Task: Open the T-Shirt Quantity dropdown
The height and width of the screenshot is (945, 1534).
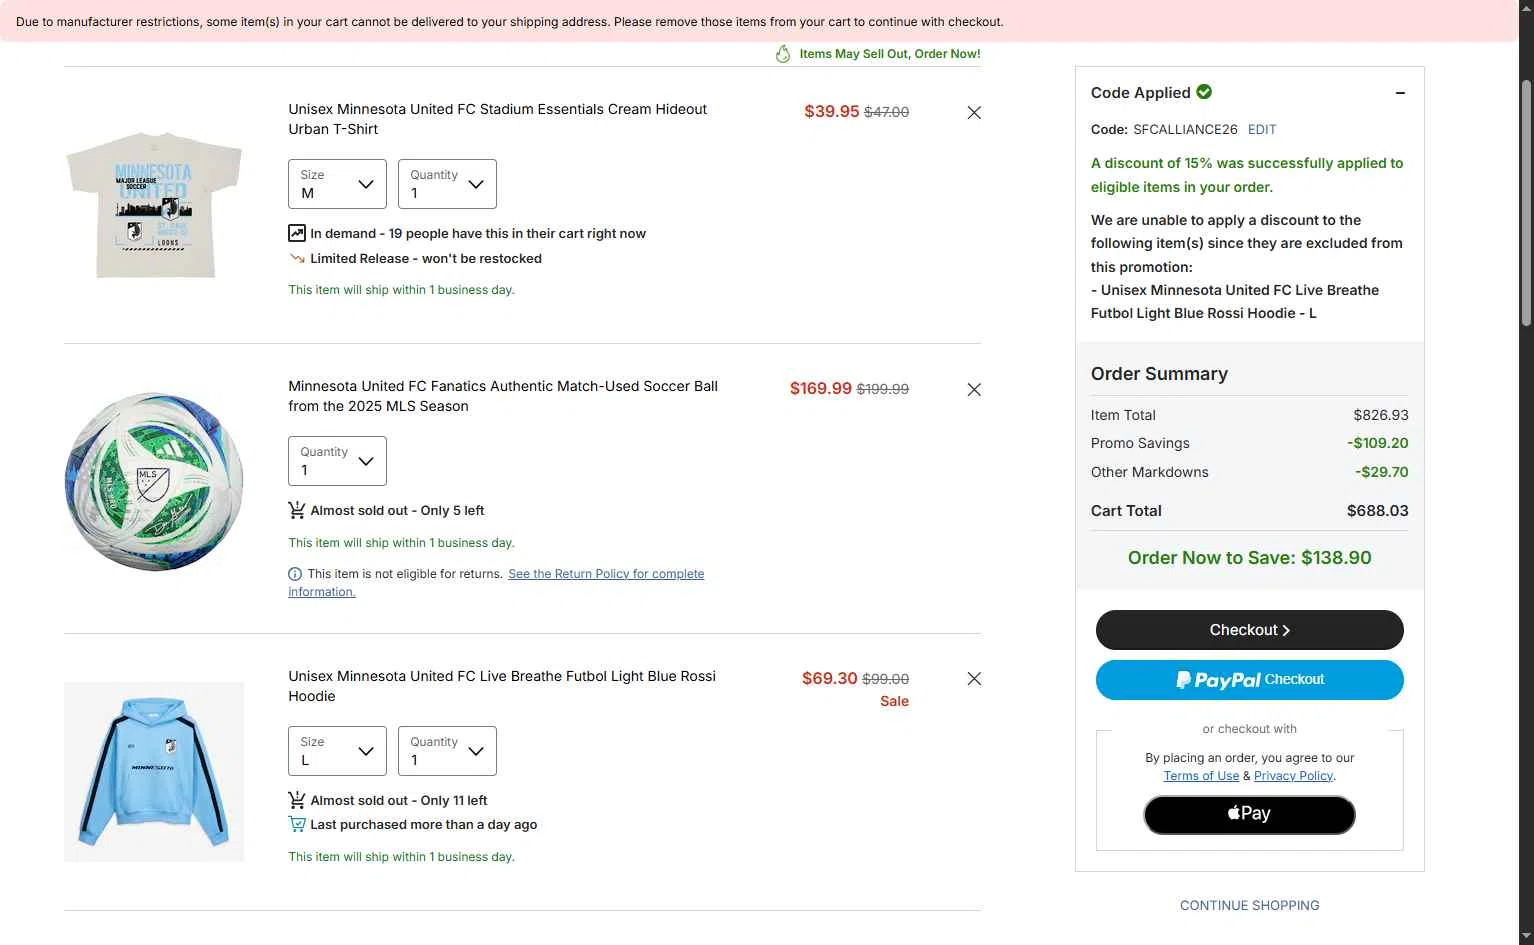Action: (447, 184)
